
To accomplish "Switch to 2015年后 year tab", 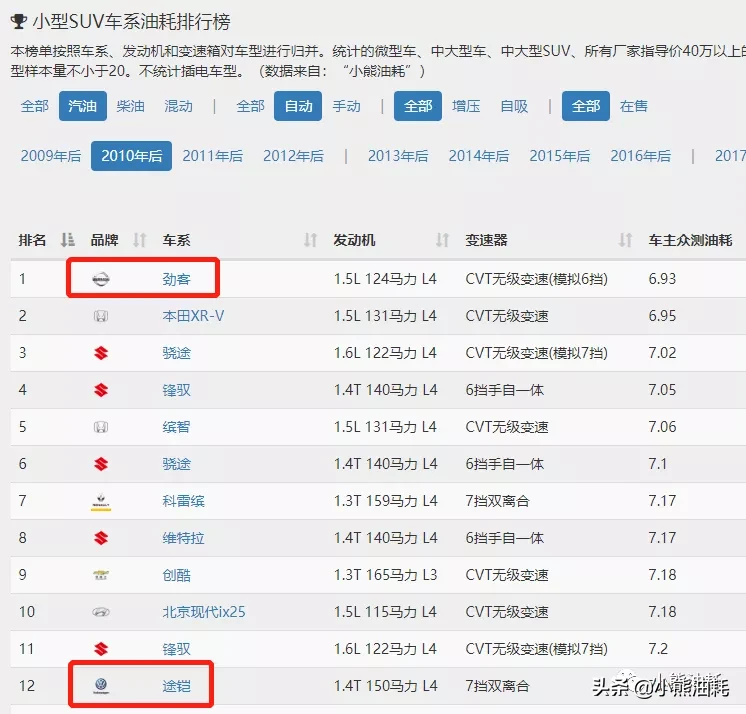I will [560, 156].
